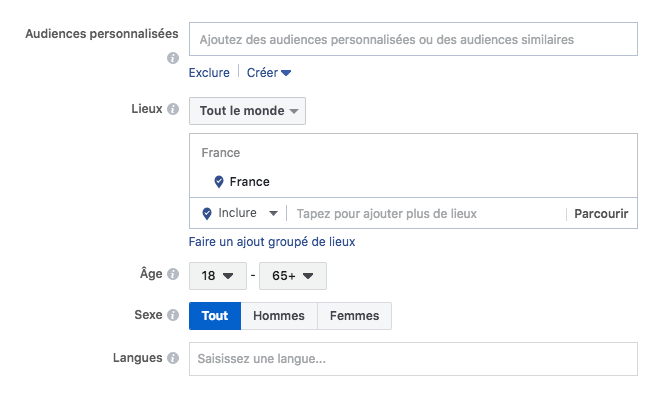
Task: Click the Langues info icon
Action: (173, 358)
